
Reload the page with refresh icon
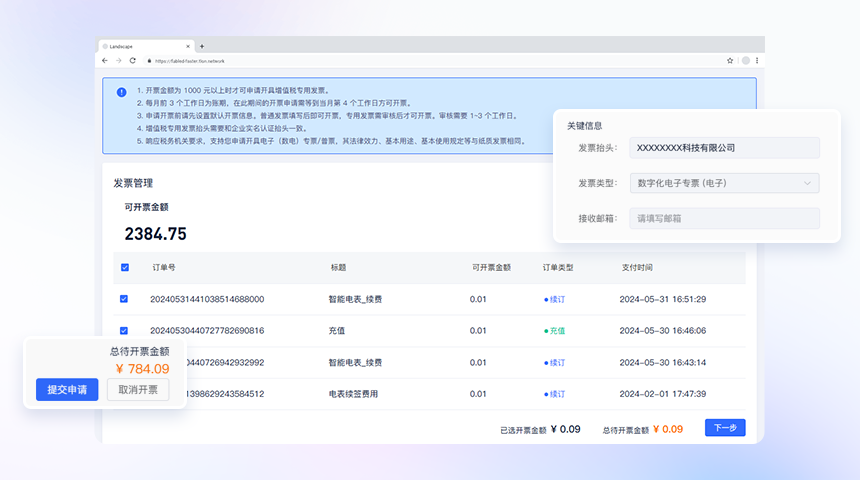point(132,61)
